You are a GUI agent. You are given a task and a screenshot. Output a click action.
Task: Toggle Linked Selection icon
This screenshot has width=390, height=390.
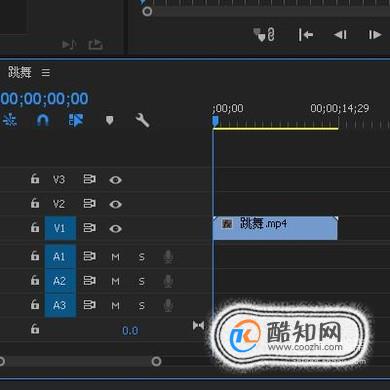(76, 120)
